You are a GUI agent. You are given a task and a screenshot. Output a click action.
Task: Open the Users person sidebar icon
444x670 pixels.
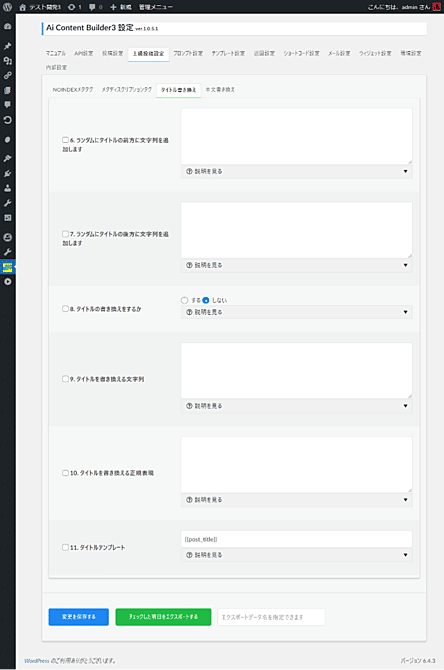(8, 188)
